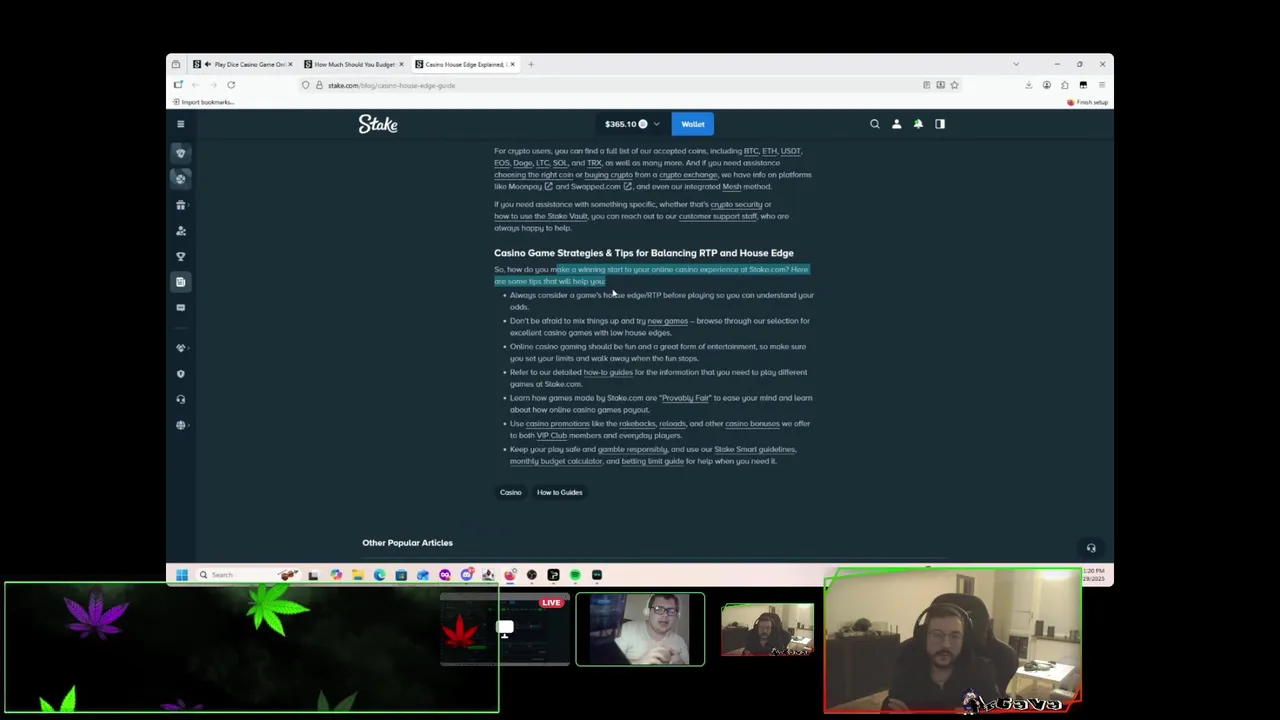The height and width of the screenshot is (720, 1280).
Task: Click the Stake logo
Action: click(378, 124)
